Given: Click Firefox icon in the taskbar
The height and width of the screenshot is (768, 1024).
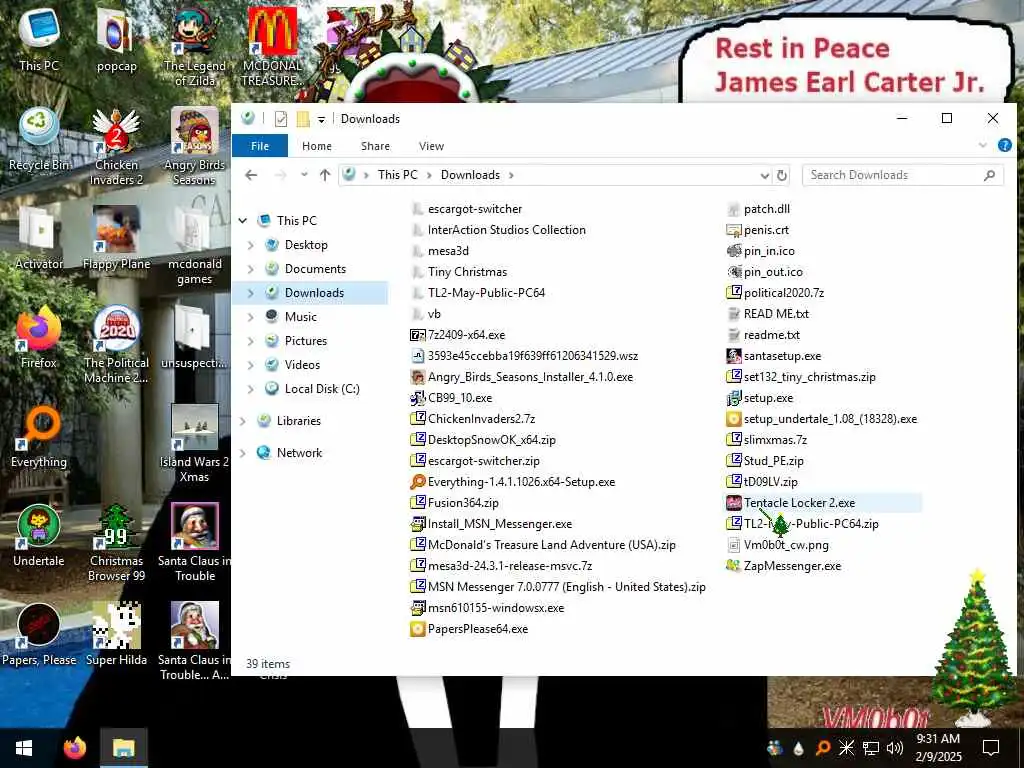Looking at the screenshot, I should 74,748.
